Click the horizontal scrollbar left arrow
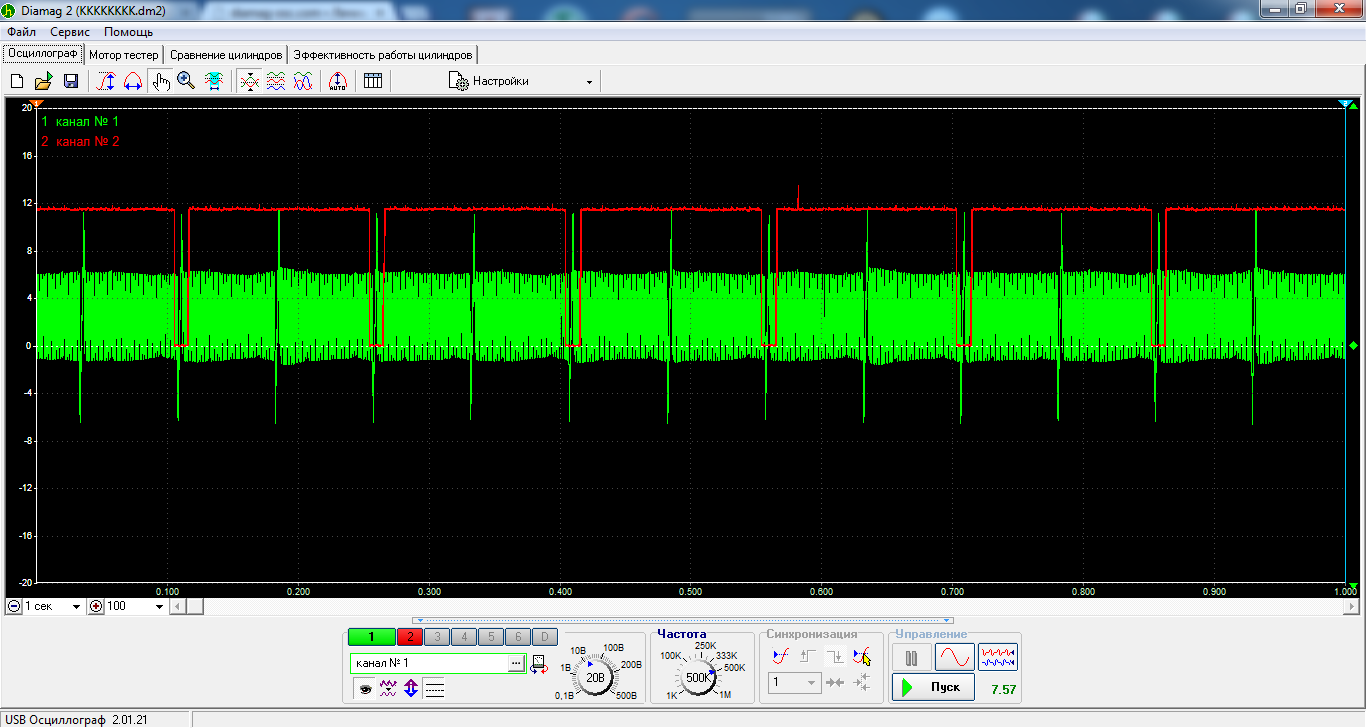This screenshot has width=1366, height=728. pos(177,606)
